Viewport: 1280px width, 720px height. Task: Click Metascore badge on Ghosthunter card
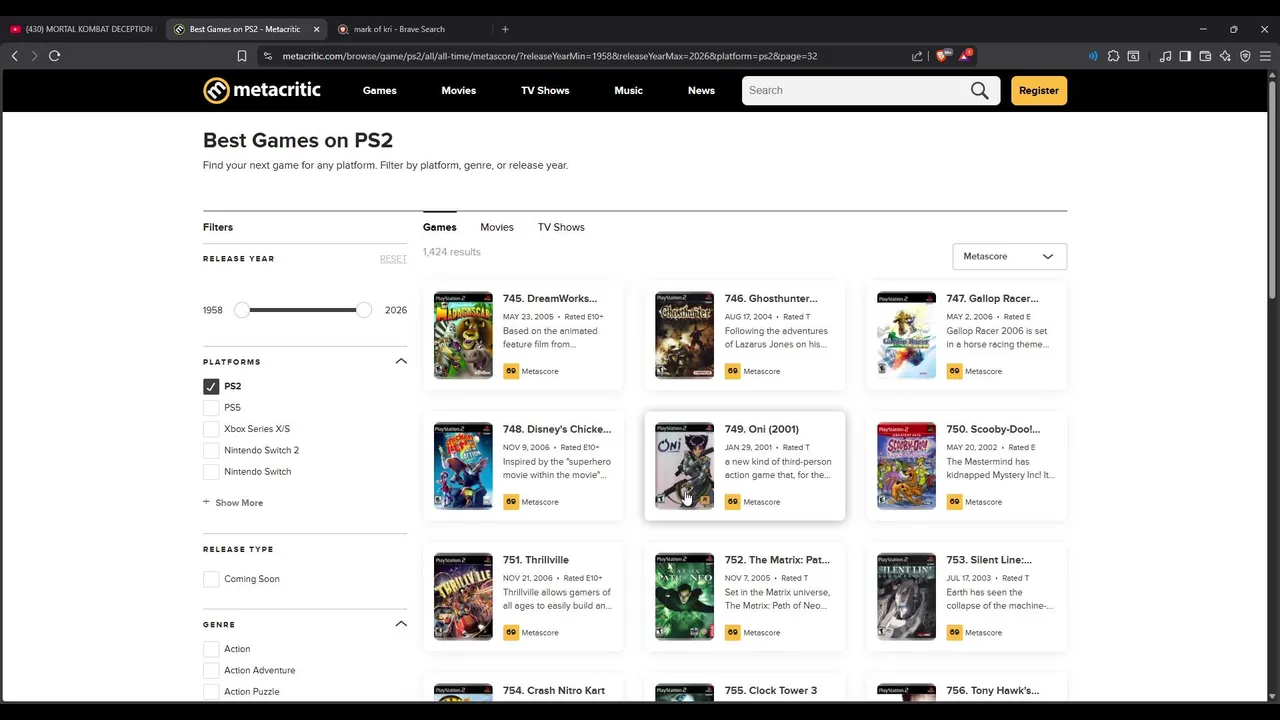coord(733,371)
